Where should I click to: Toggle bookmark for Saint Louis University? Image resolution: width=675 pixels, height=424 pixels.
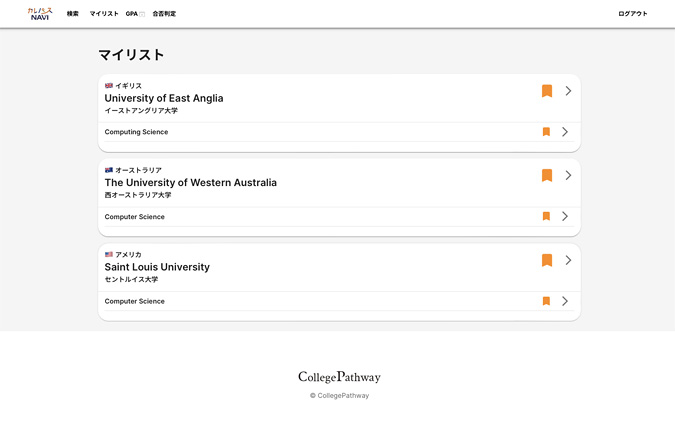pos(547,260)
